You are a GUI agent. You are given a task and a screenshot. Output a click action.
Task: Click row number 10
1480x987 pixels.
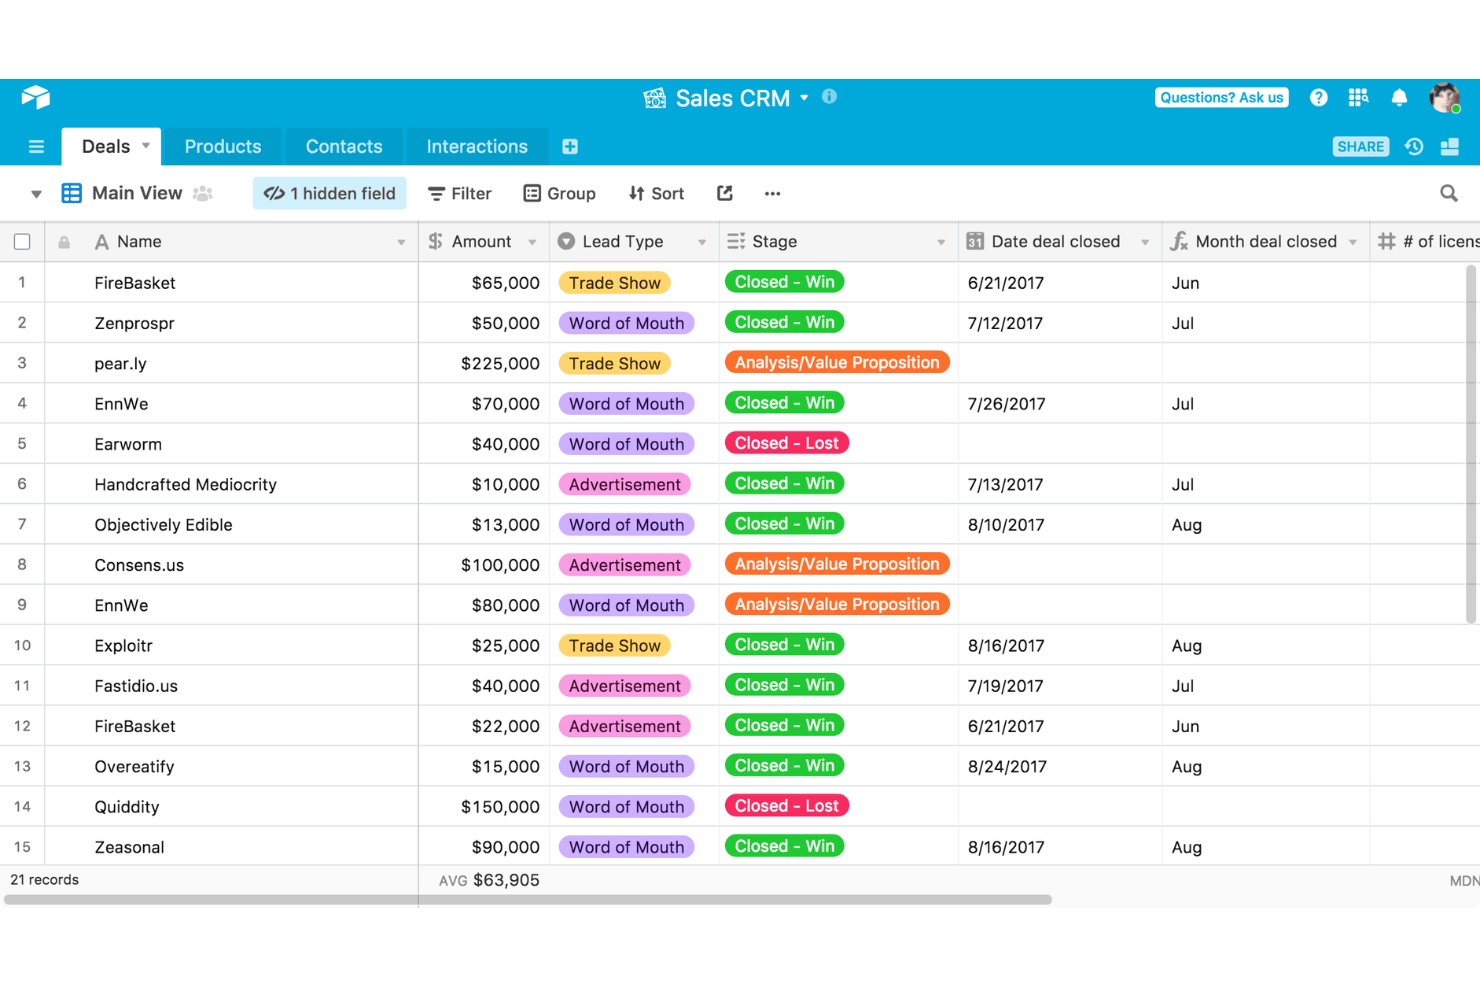point(22,645)
